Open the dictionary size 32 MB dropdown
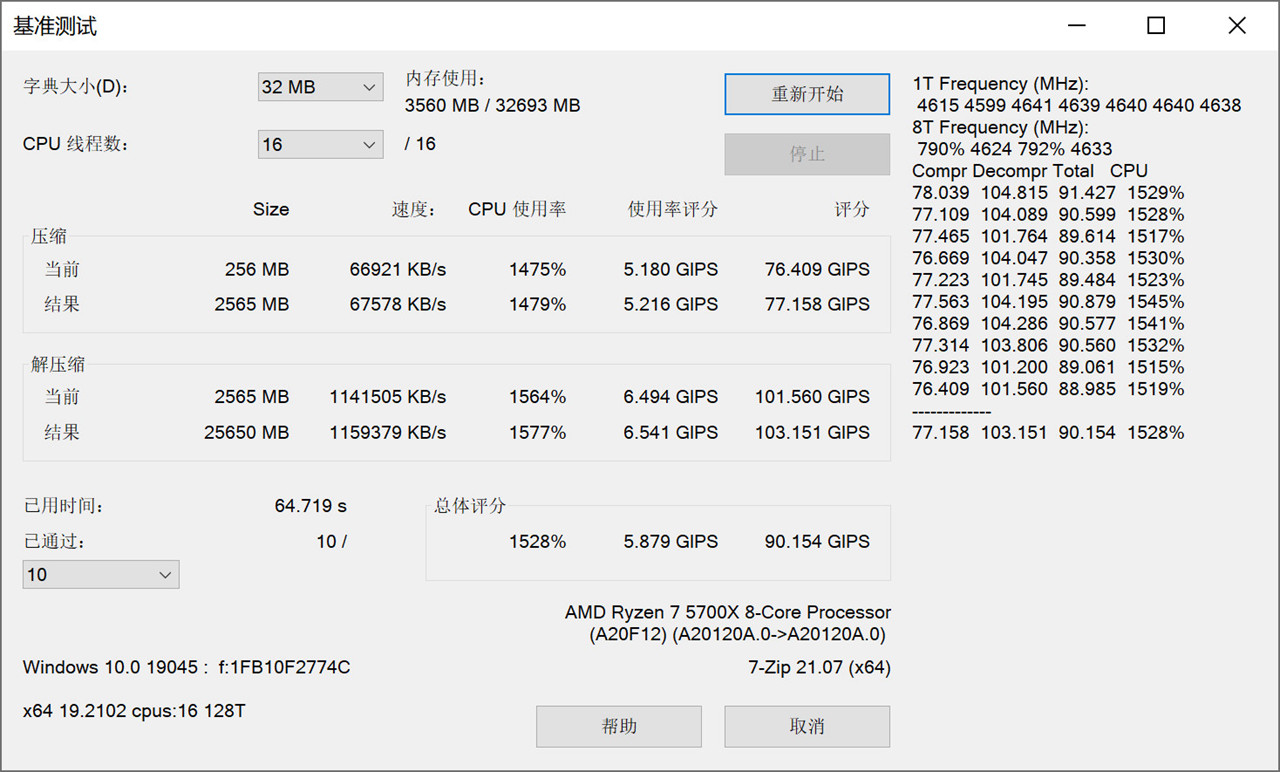The image size is (1280, 772). click(x=320, y=87)
